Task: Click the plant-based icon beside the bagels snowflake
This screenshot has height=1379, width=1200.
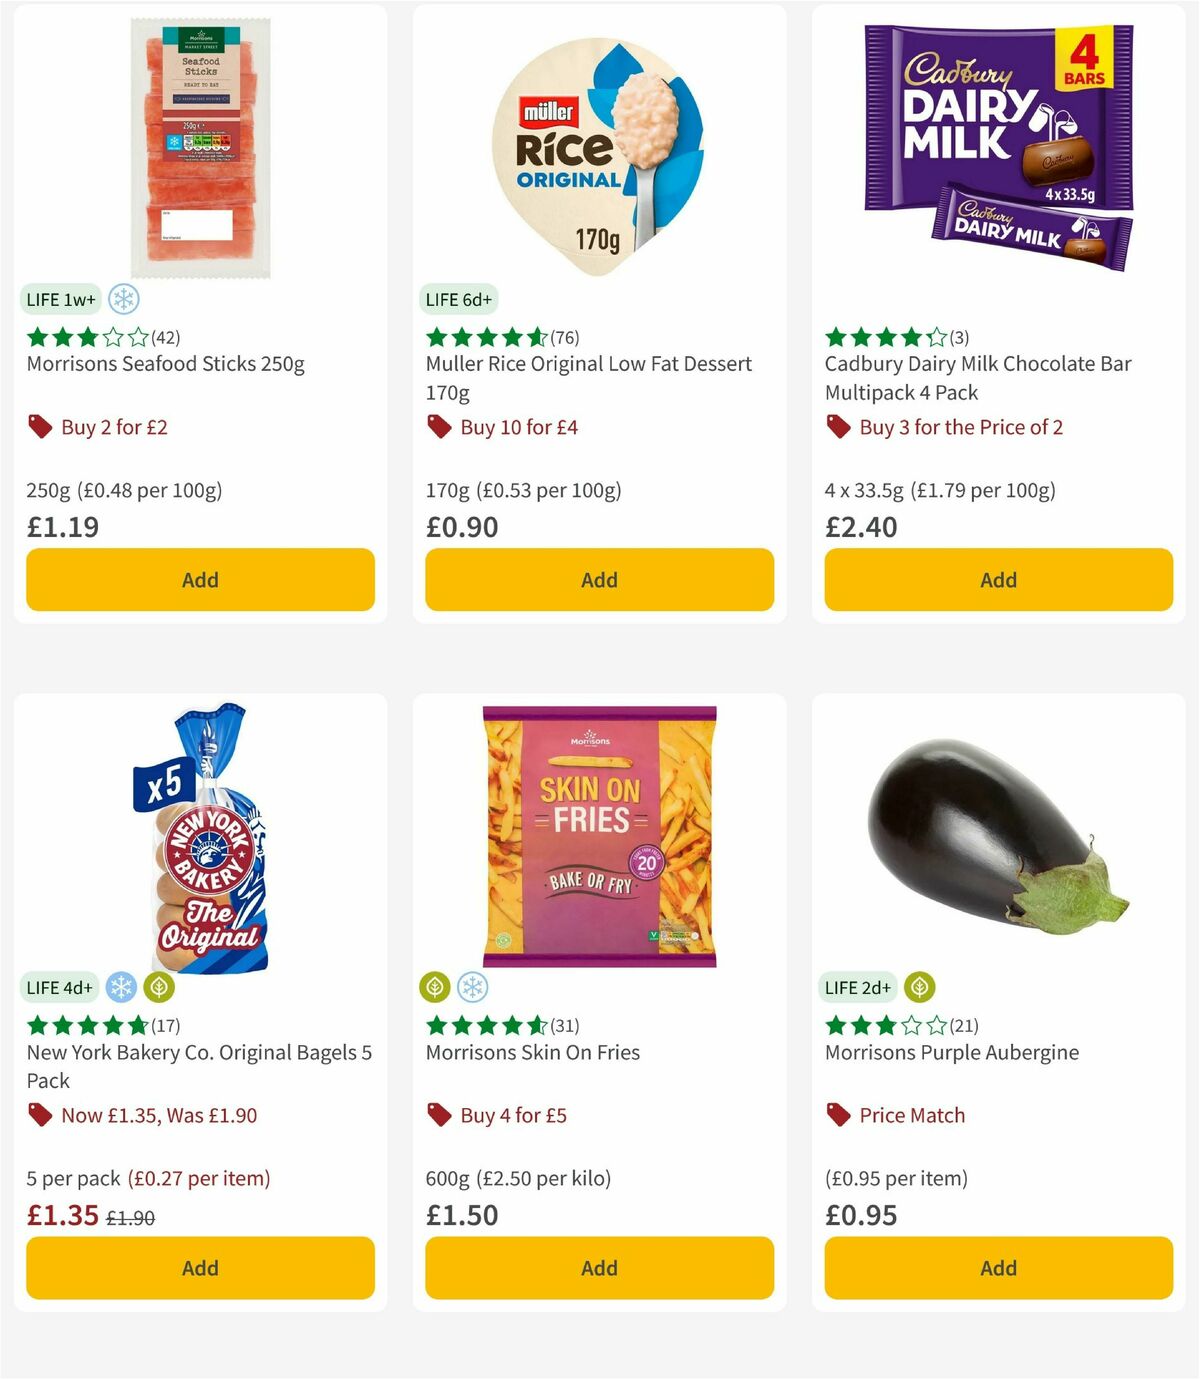Action: tap(160, 986)
